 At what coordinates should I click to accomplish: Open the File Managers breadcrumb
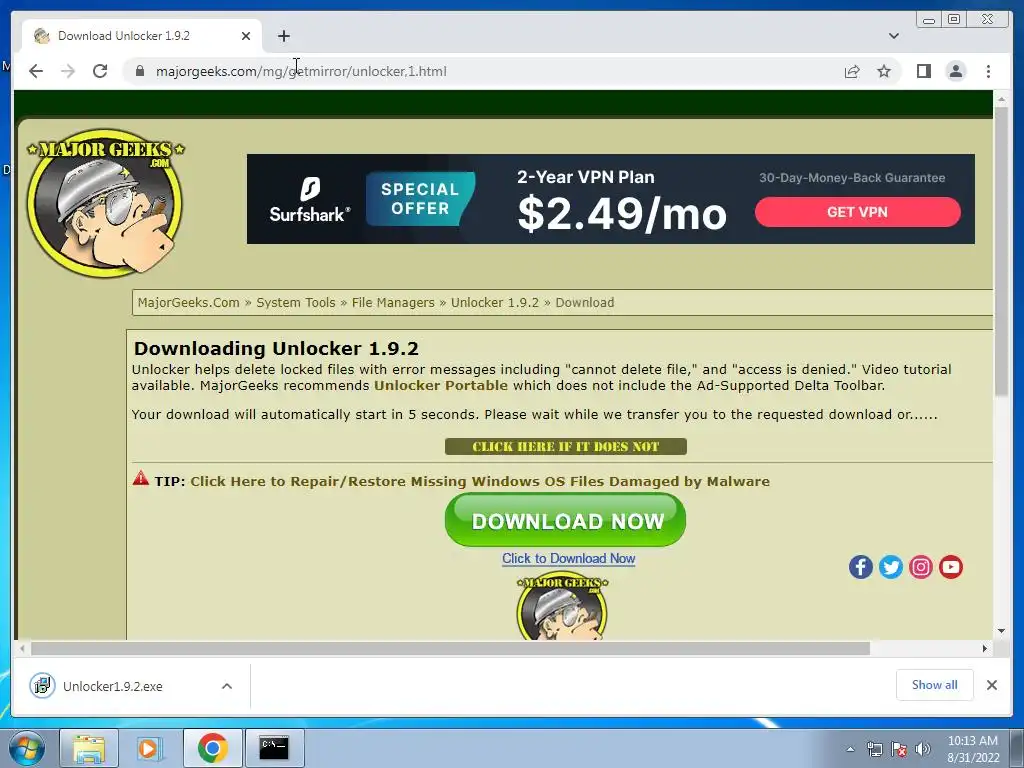pos(393,302)
